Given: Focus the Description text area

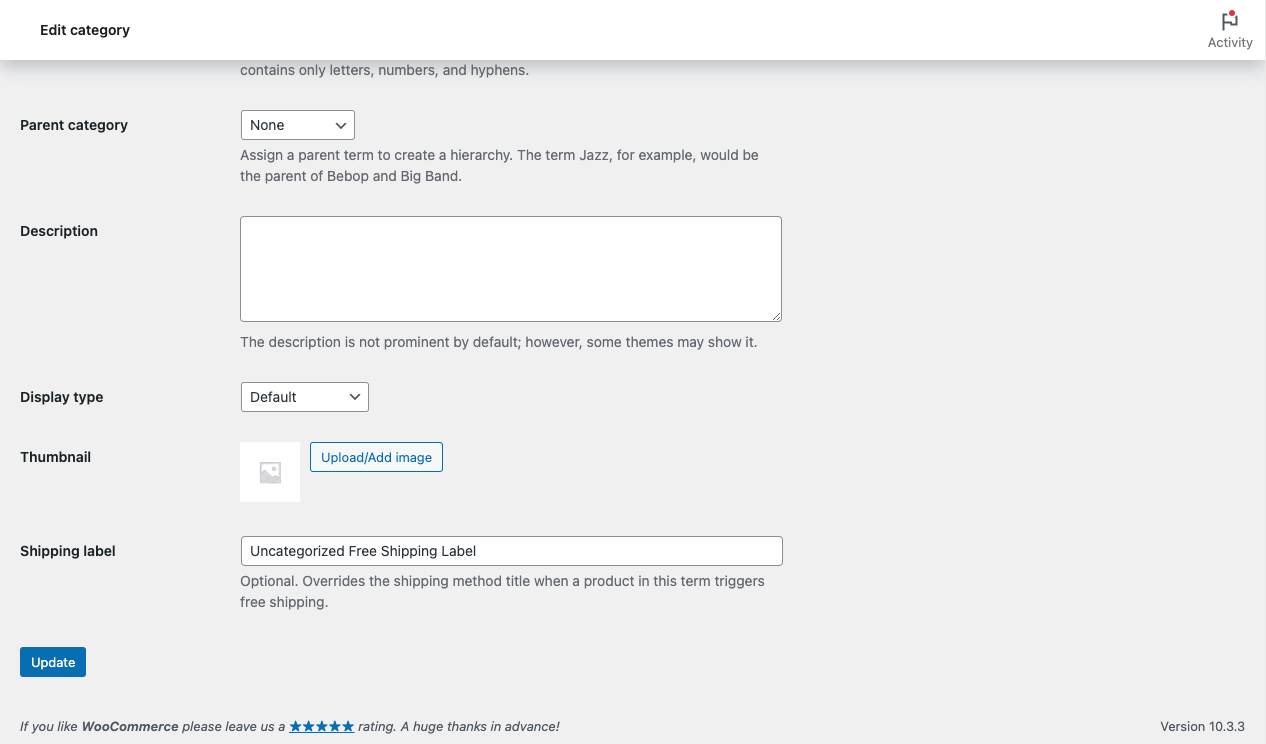Looking at the screenshot, I should click(x=510, y=268).
